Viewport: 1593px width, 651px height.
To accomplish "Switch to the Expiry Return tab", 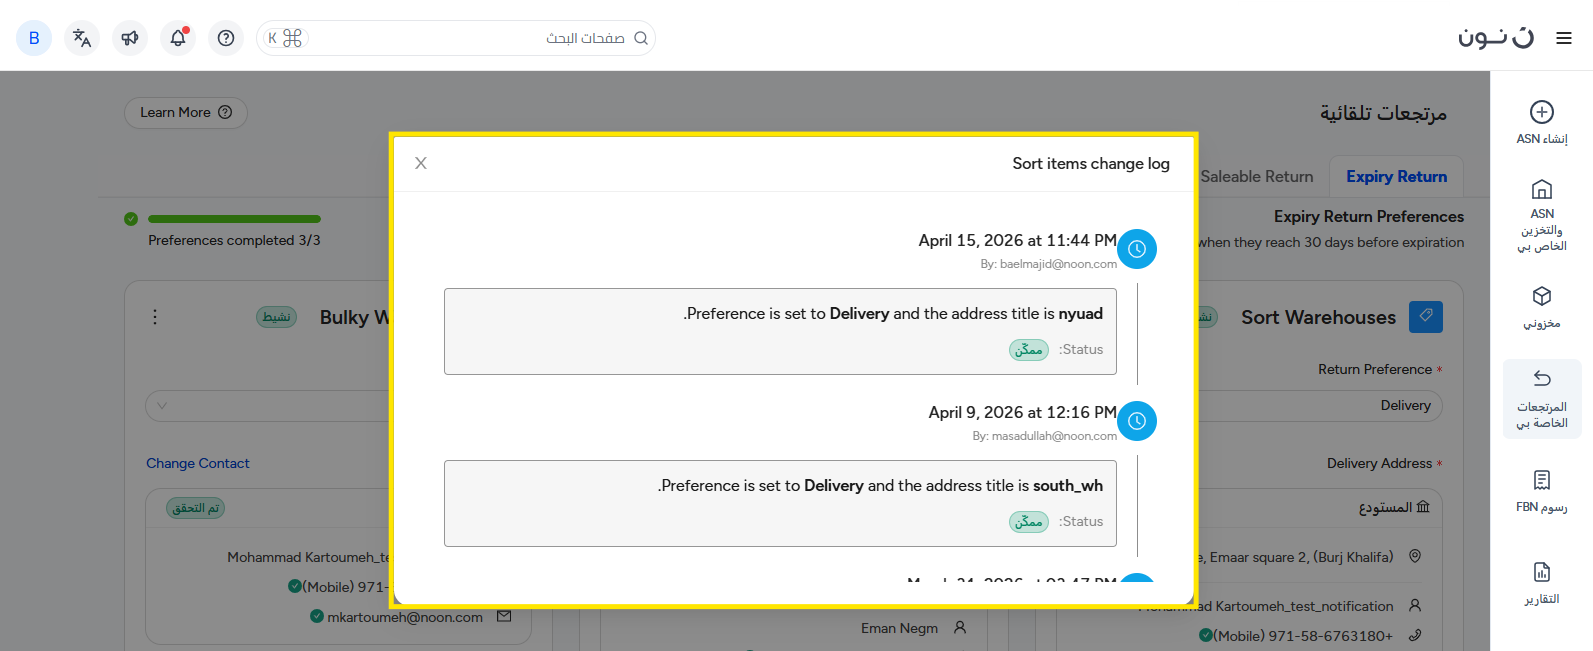I will (1396, 177).
